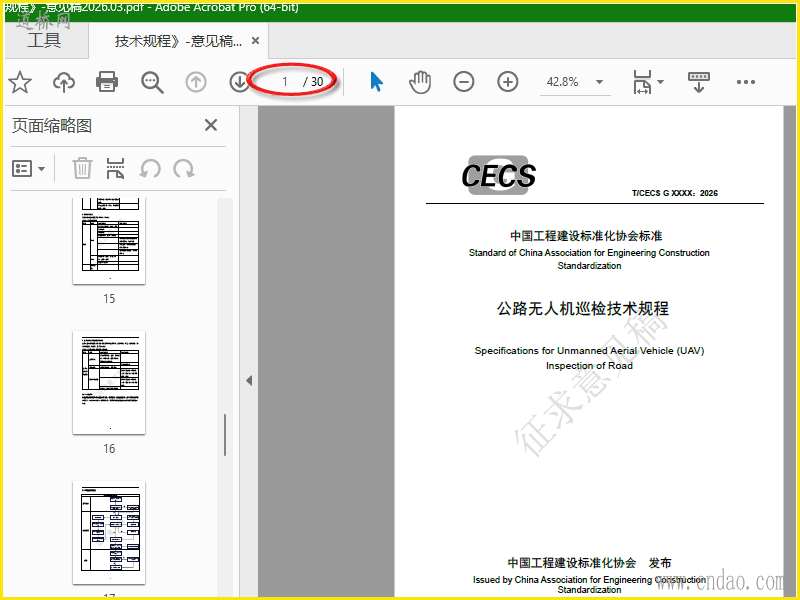Screen dimensions: 800x600
Task: Click the current page number field
Action: coord(285,82)
